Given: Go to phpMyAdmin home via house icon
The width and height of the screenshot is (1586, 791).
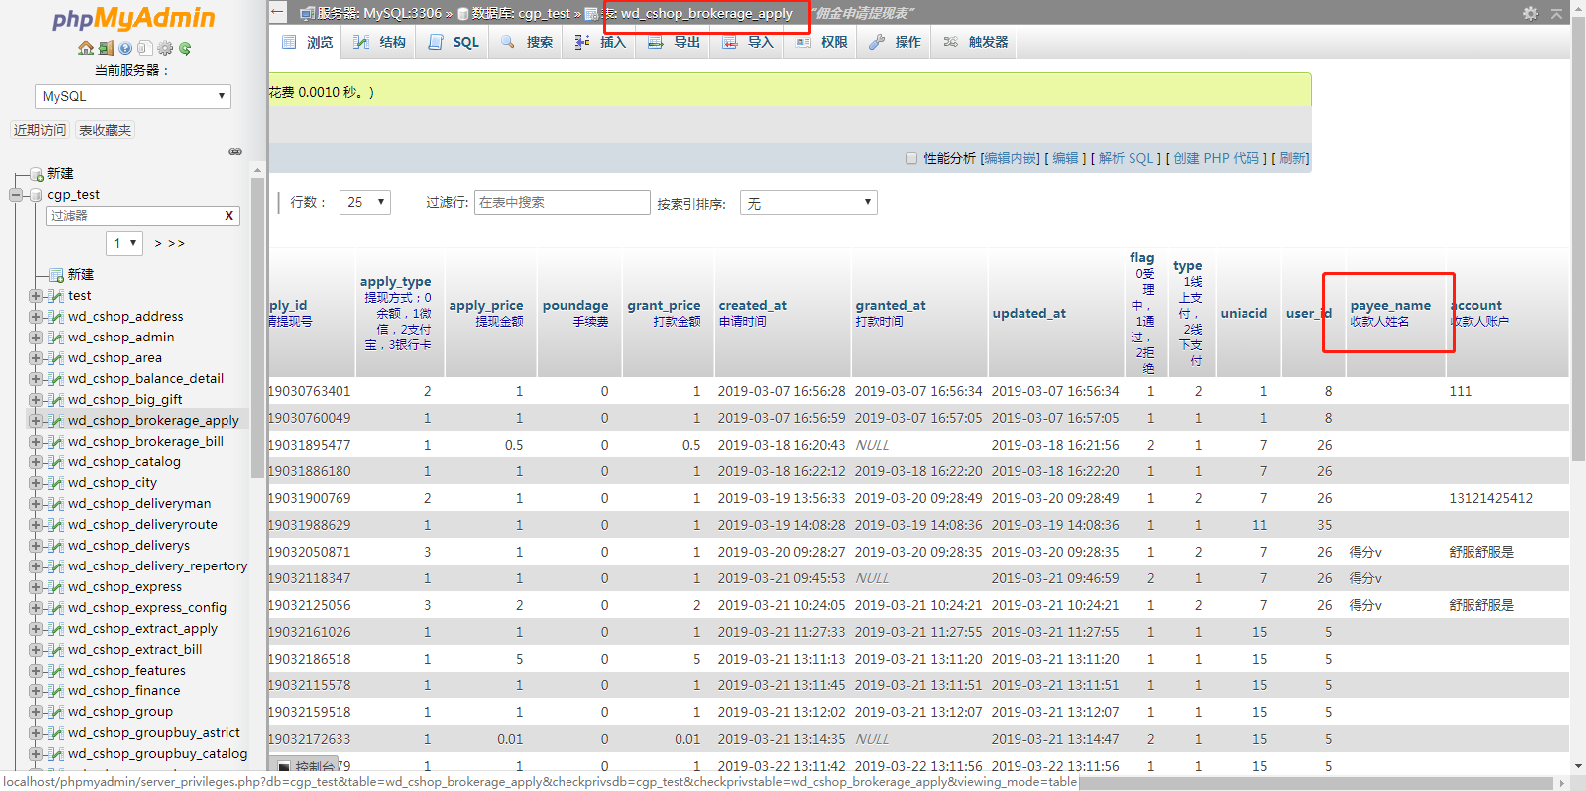Looking at the screenshot, I should [x=86, y=48].
